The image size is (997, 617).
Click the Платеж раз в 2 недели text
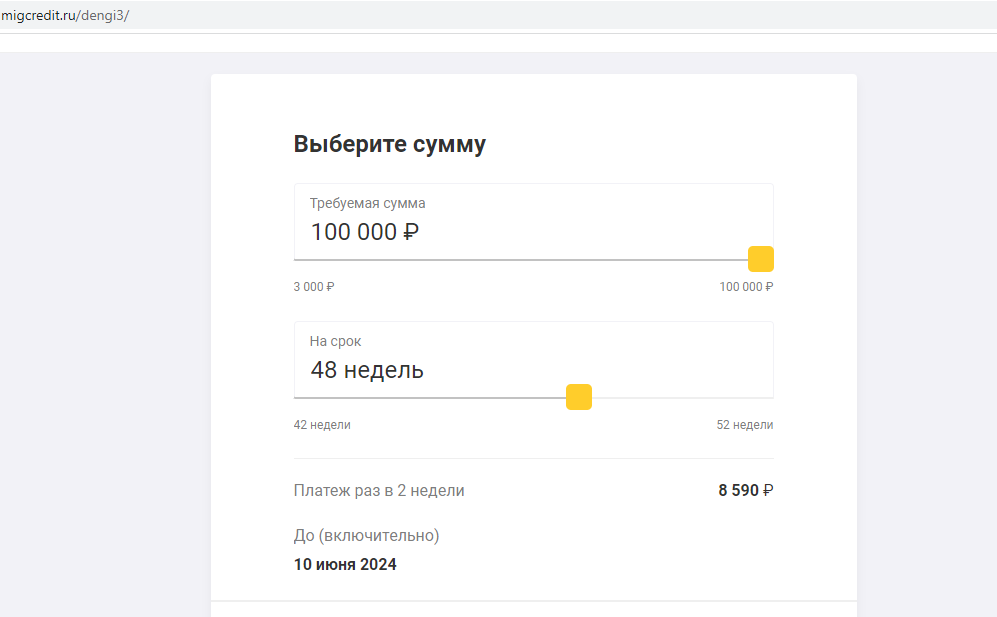tap(379, 490)
